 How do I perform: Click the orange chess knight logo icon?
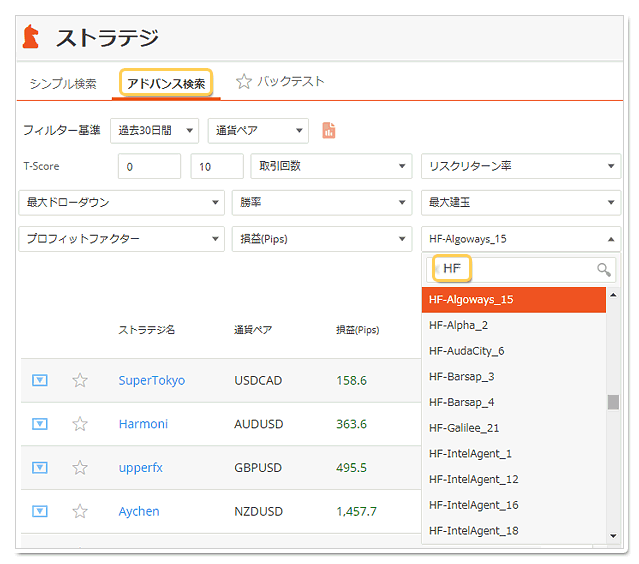point(31,36)
